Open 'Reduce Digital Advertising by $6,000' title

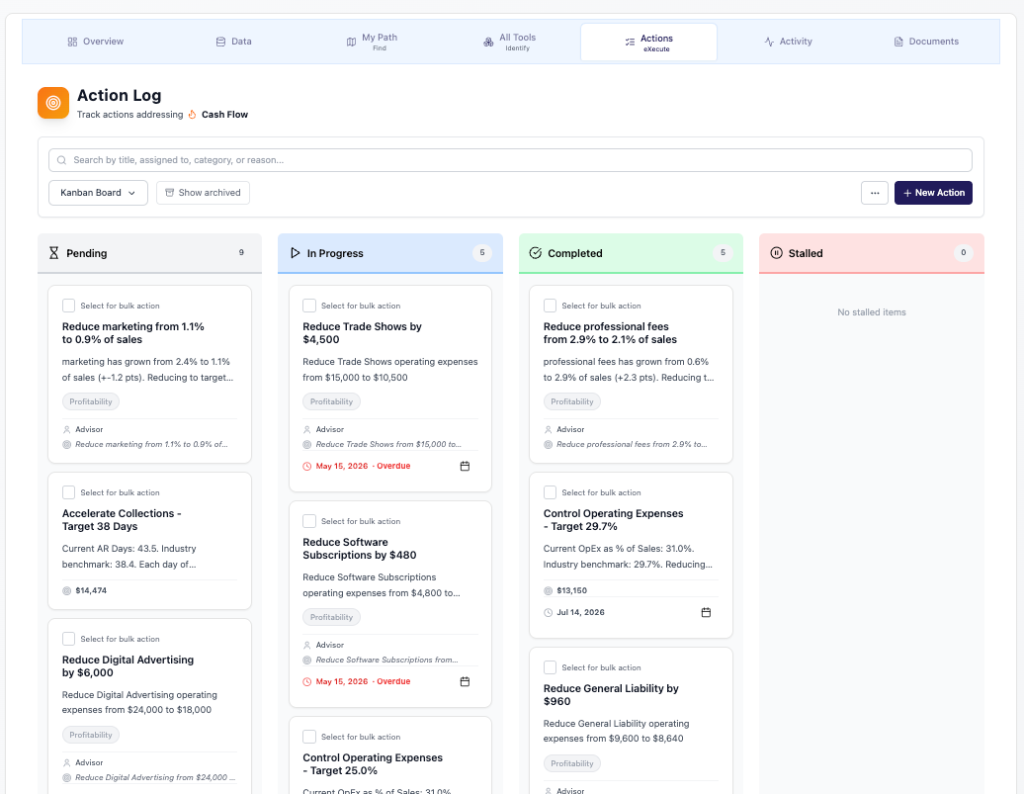point(128,666)
